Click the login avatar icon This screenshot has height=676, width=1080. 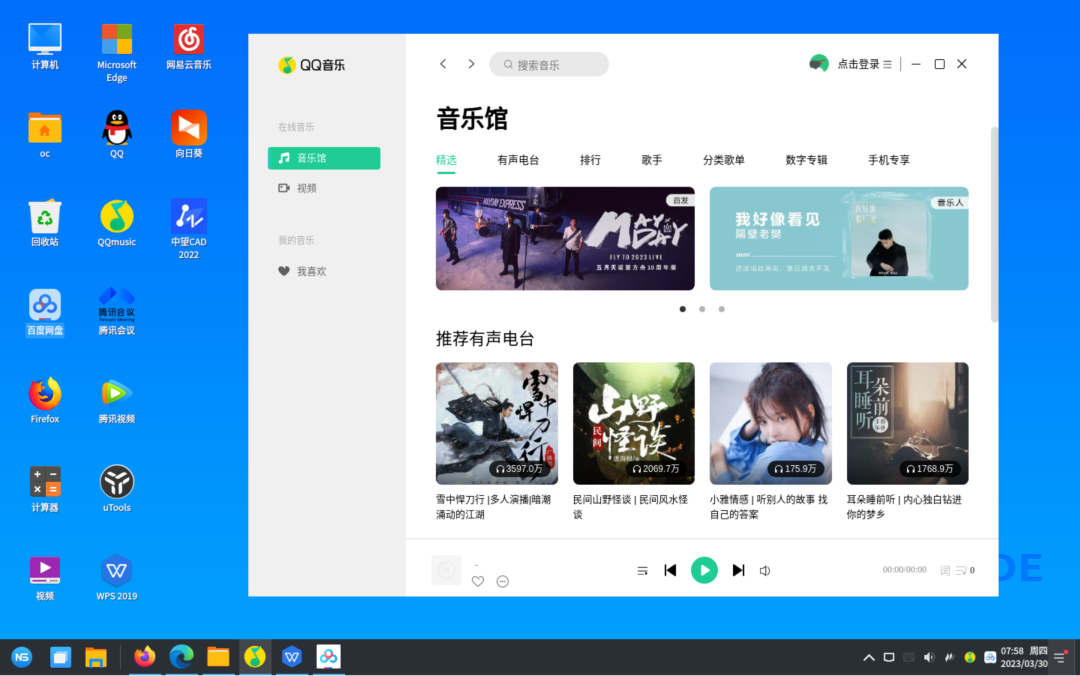point(819,64)
